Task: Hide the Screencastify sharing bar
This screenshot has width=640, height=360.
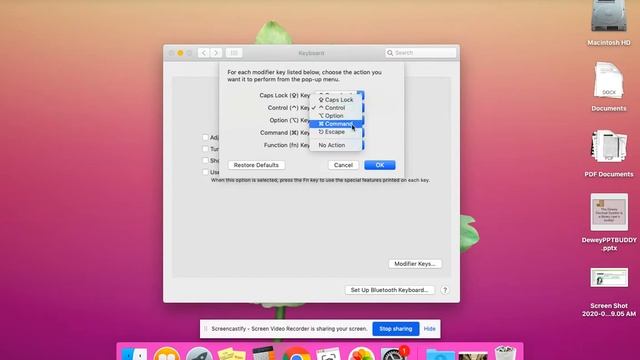Action: tap(429, 329)
